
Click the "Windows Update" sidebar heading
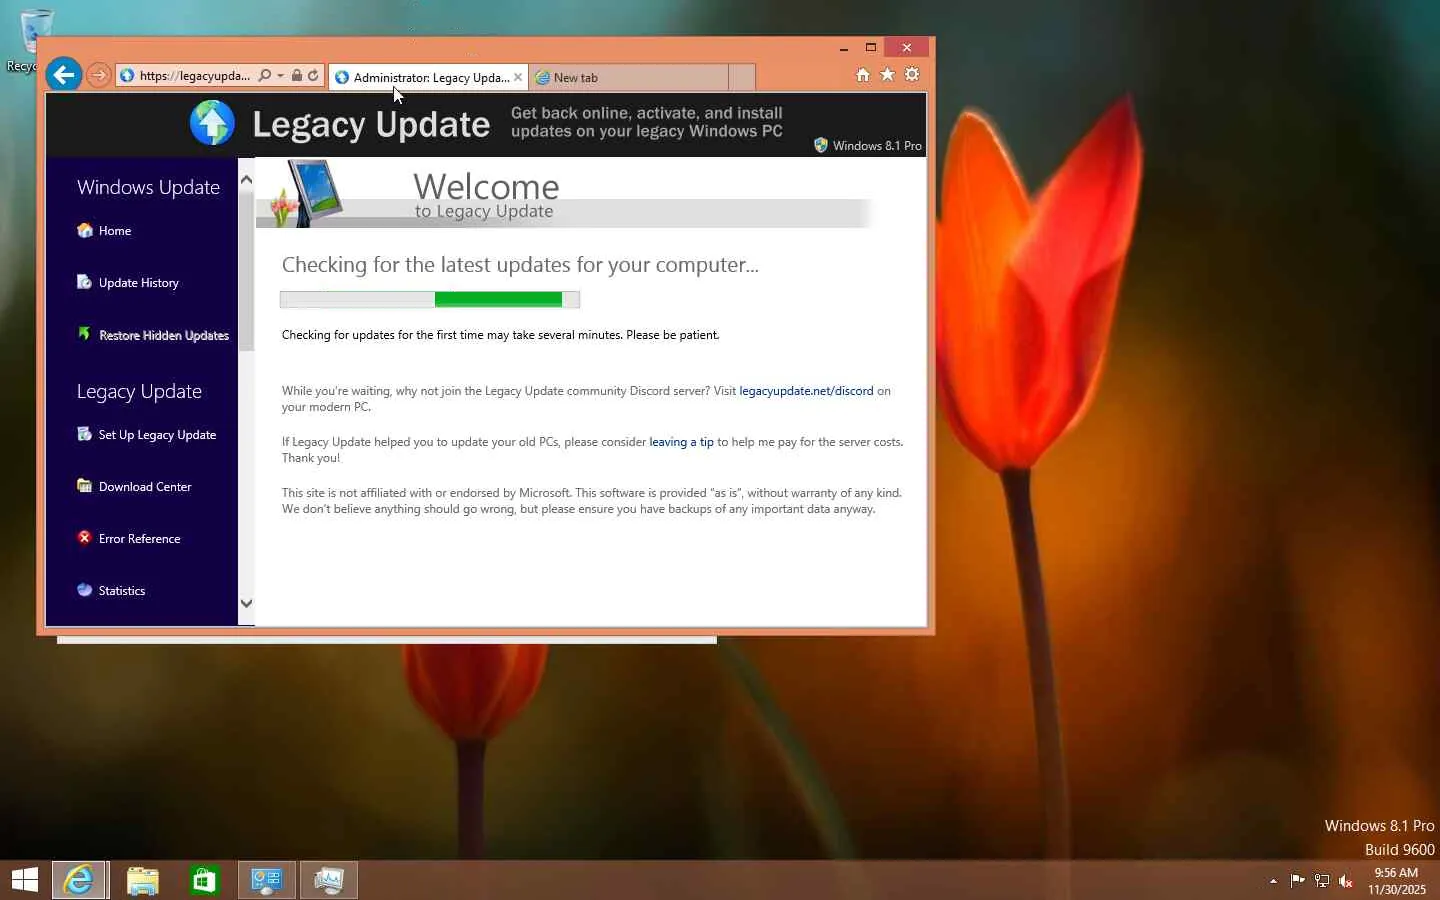click(x=148, y=187)
